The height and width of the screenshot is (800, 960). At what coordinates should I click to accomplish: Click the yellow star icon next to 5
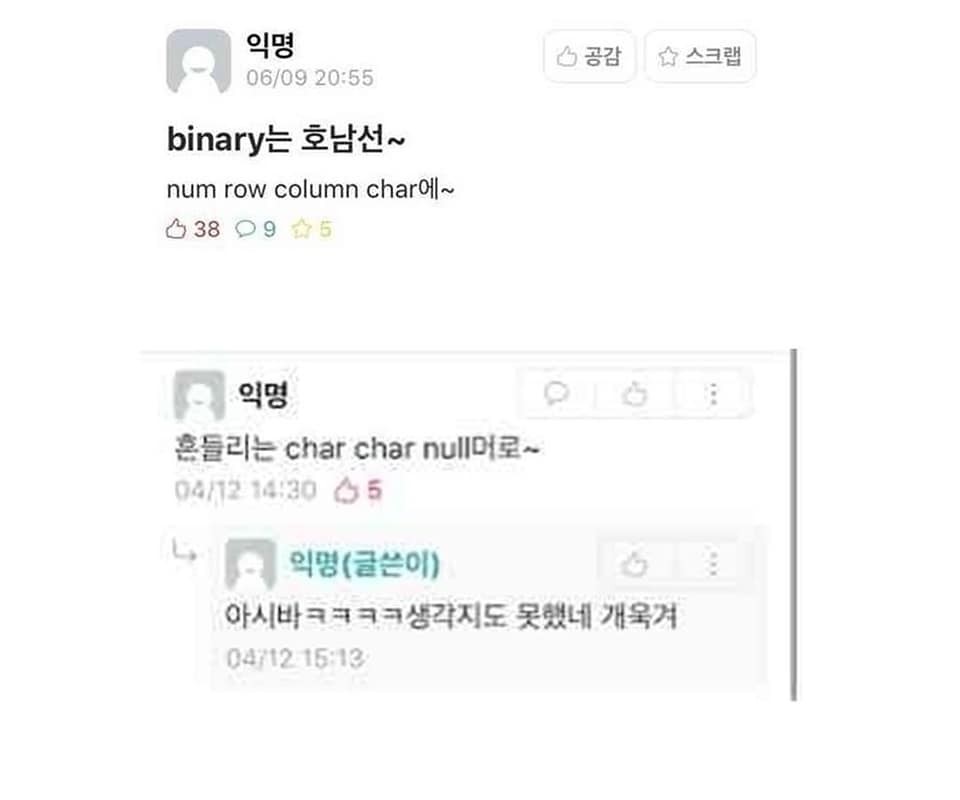(301, 229)
